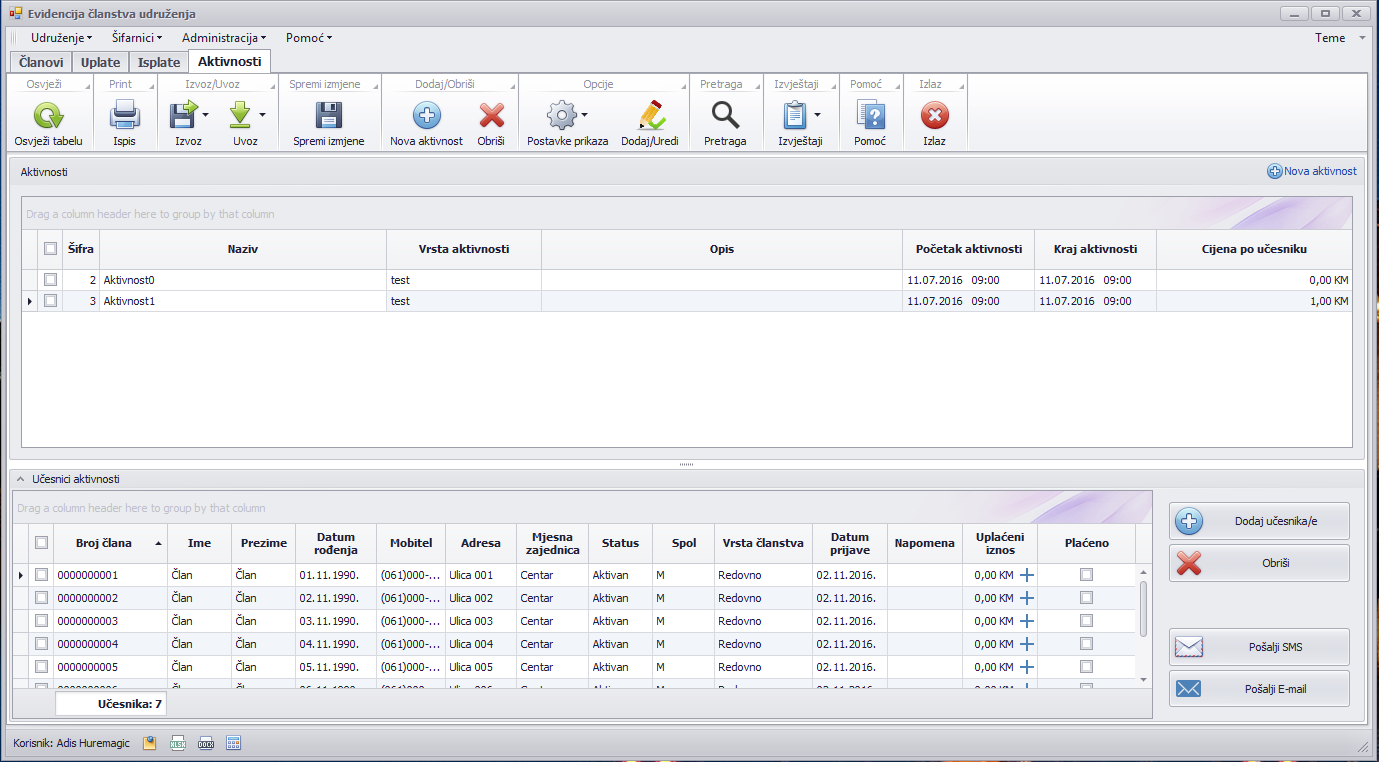Click the DOCX icon in status bar

[206, 743]
